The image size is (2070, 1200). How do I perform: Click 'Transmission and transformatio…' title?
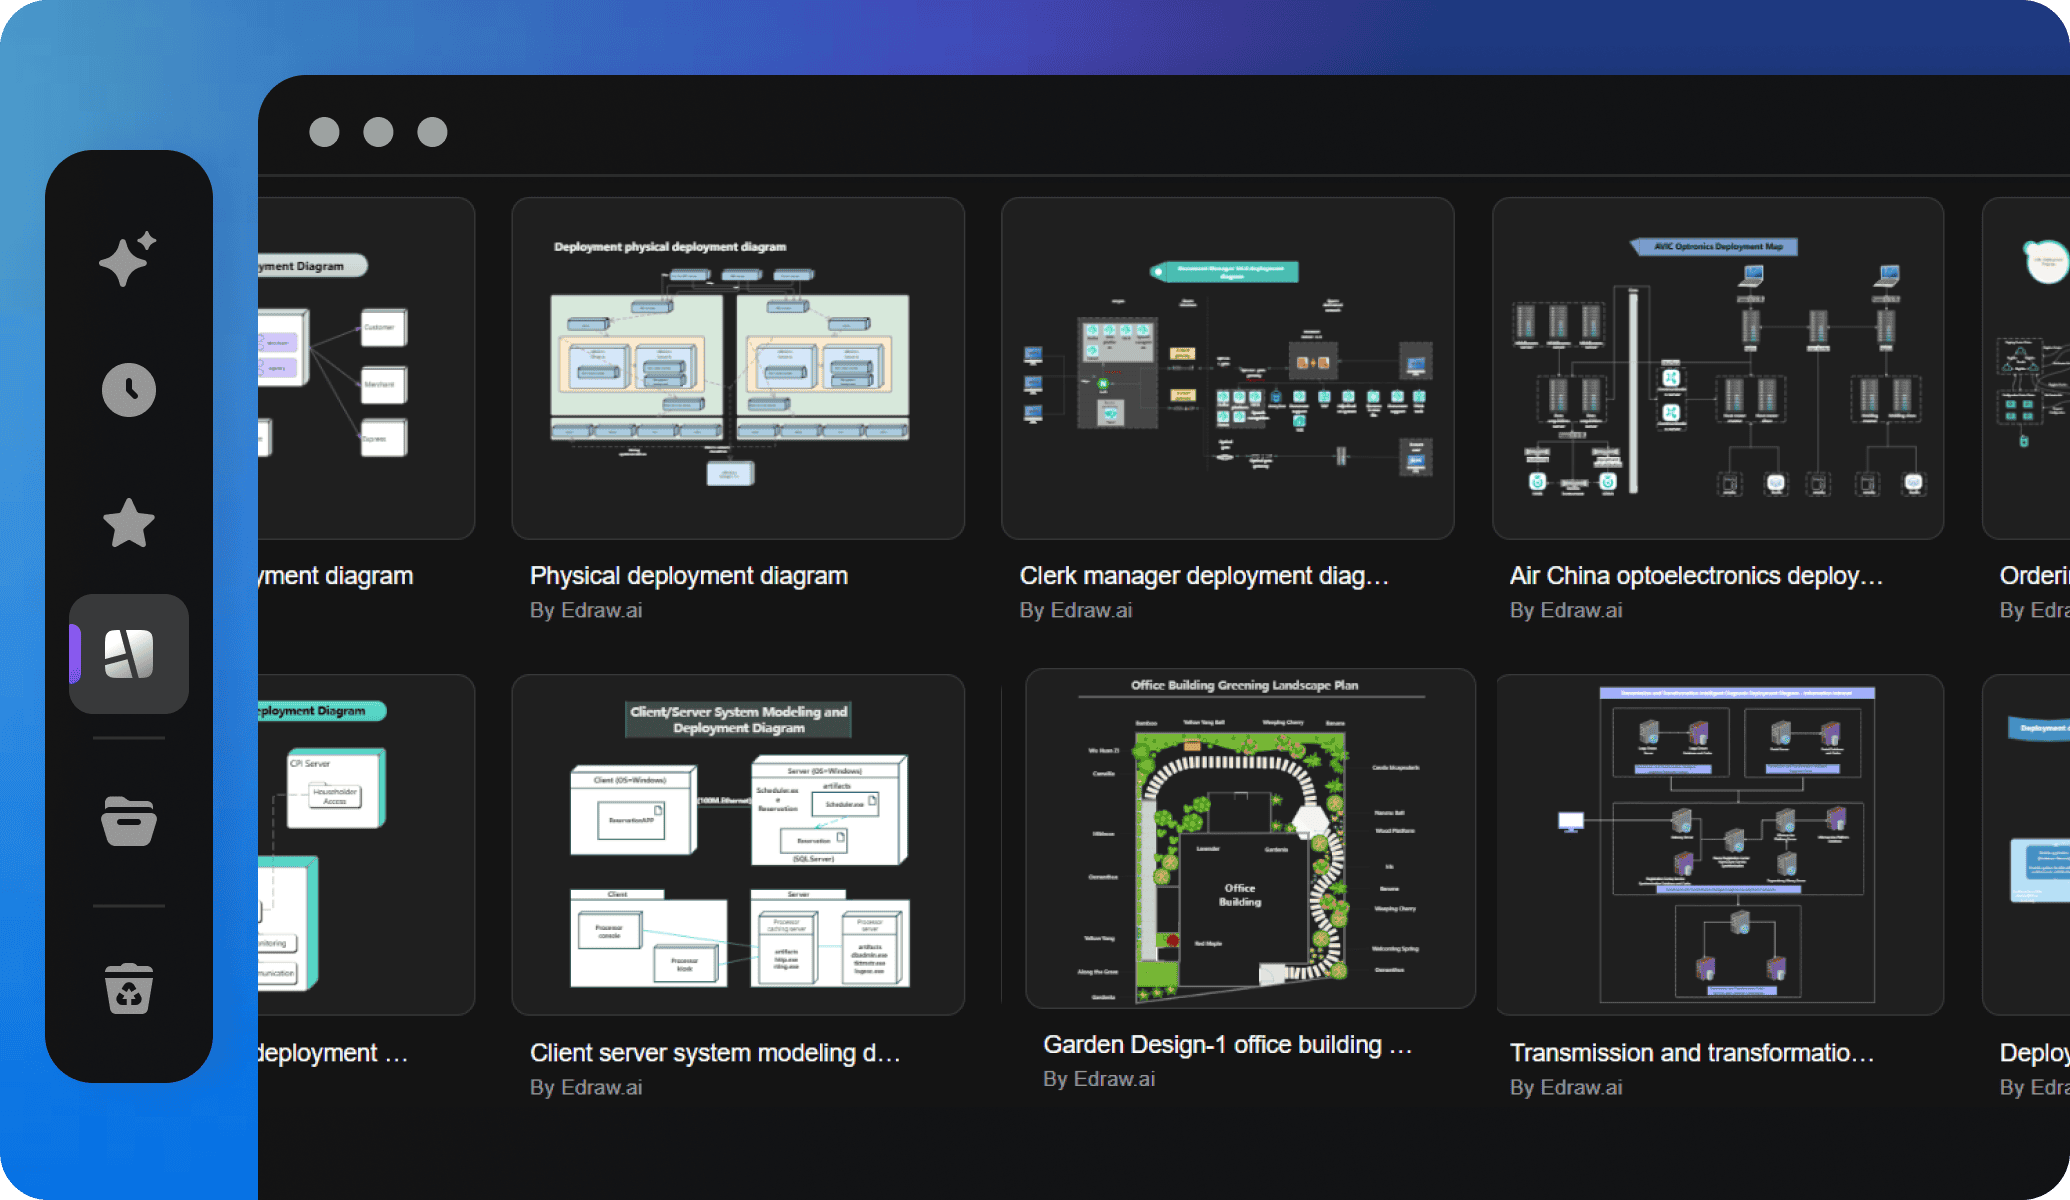(1692, 1053)
